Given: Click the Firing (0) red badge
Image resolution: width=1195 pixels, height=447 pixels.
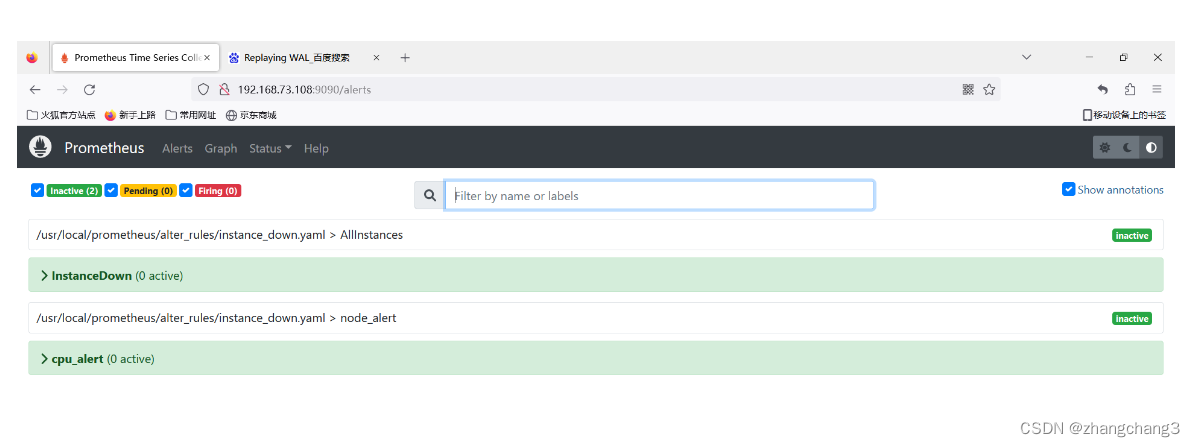Looking at the screenshot, I should [x=218, y=190].
